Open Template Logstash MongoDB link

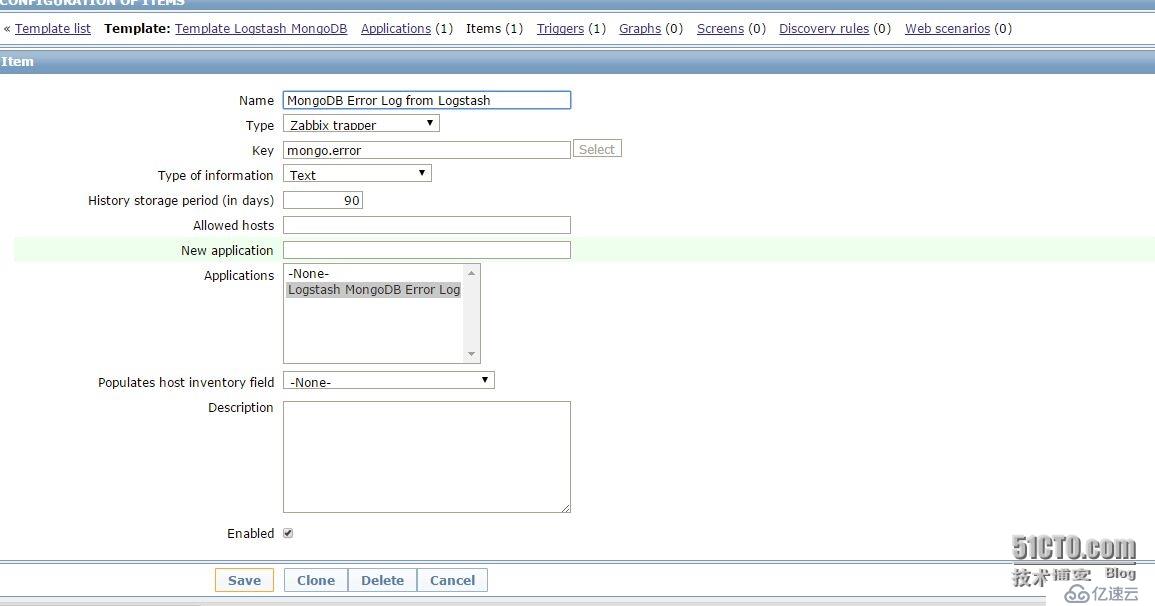tap(261, 29)
